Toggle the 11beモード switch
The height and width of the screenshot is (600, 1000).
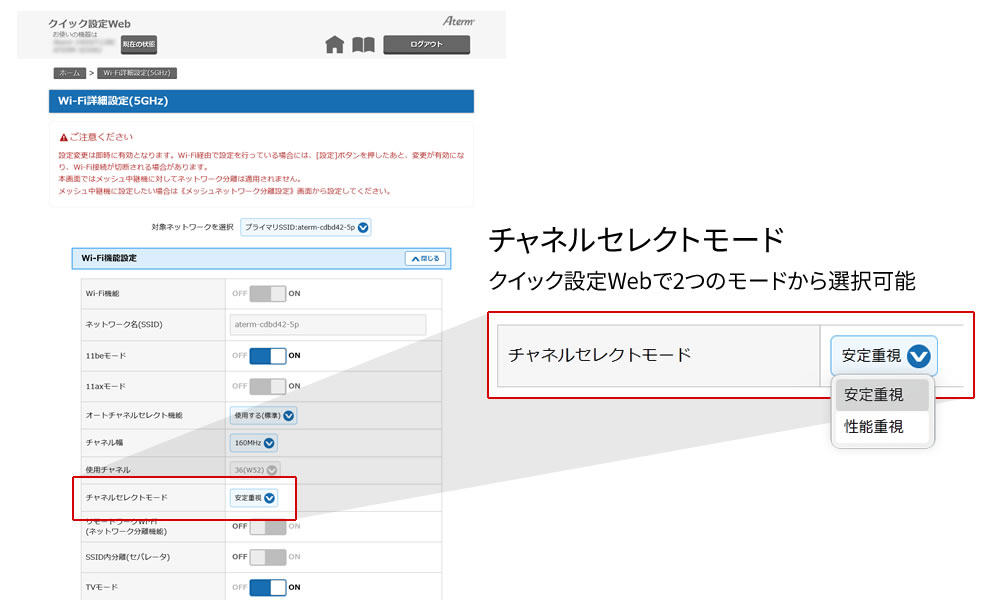(x=267, y=355)
